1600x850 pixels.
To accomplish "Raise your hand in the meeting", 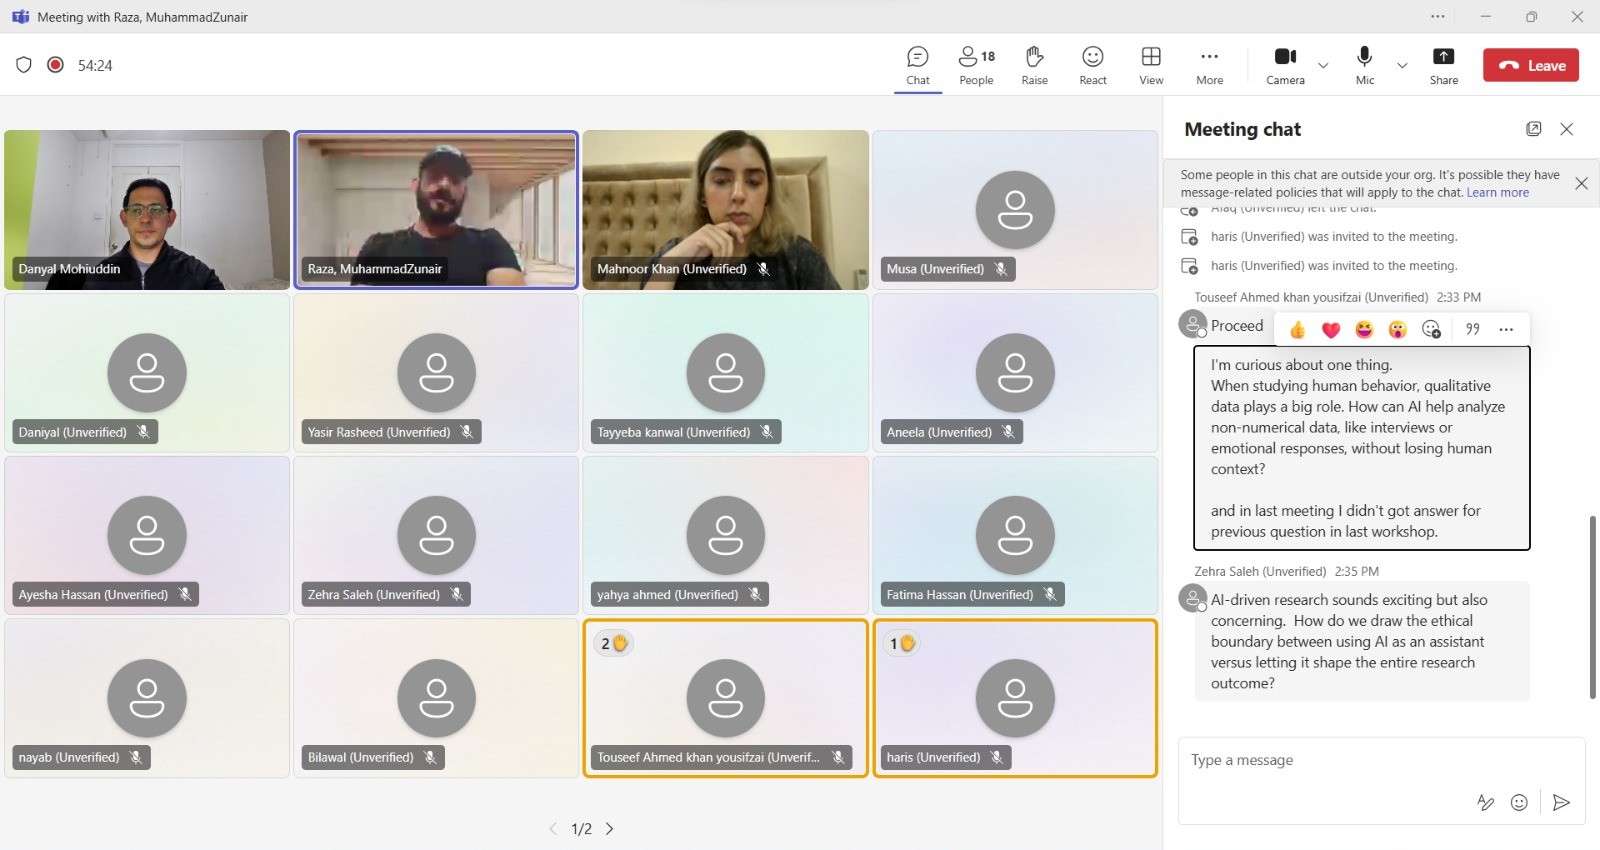I will coord(1035,66).
